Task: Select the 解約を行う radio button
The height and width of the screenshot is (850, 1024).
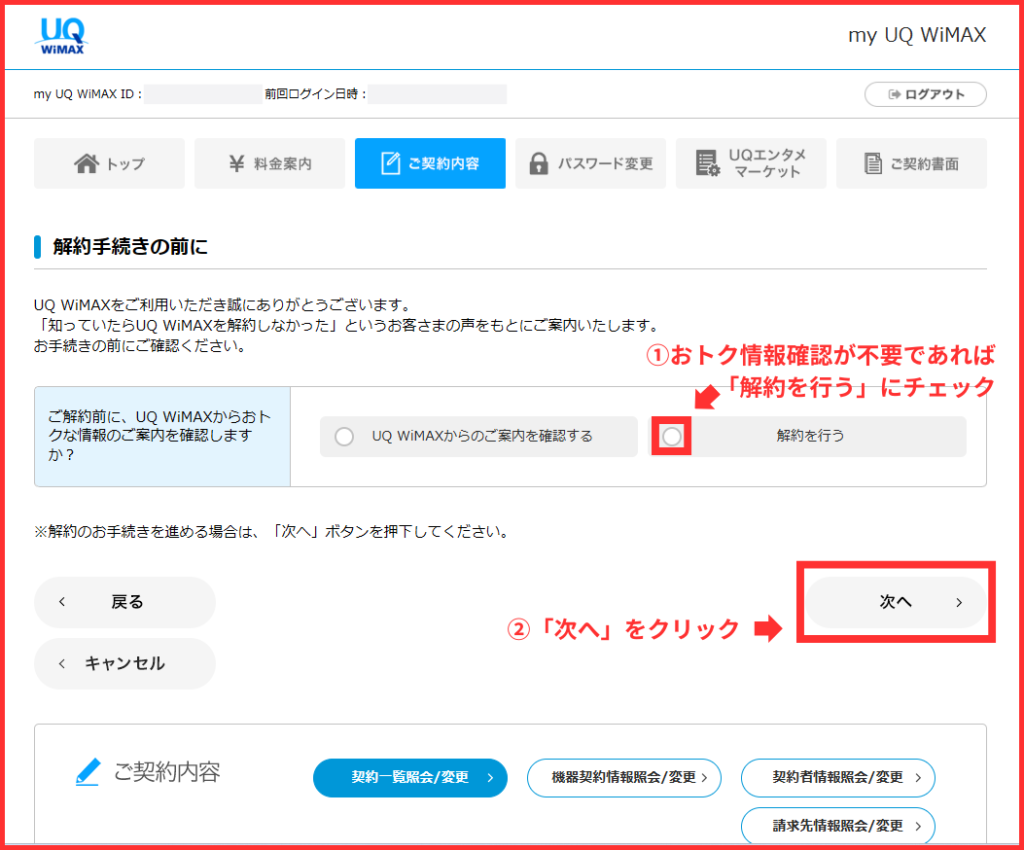Action: point(671,436)
